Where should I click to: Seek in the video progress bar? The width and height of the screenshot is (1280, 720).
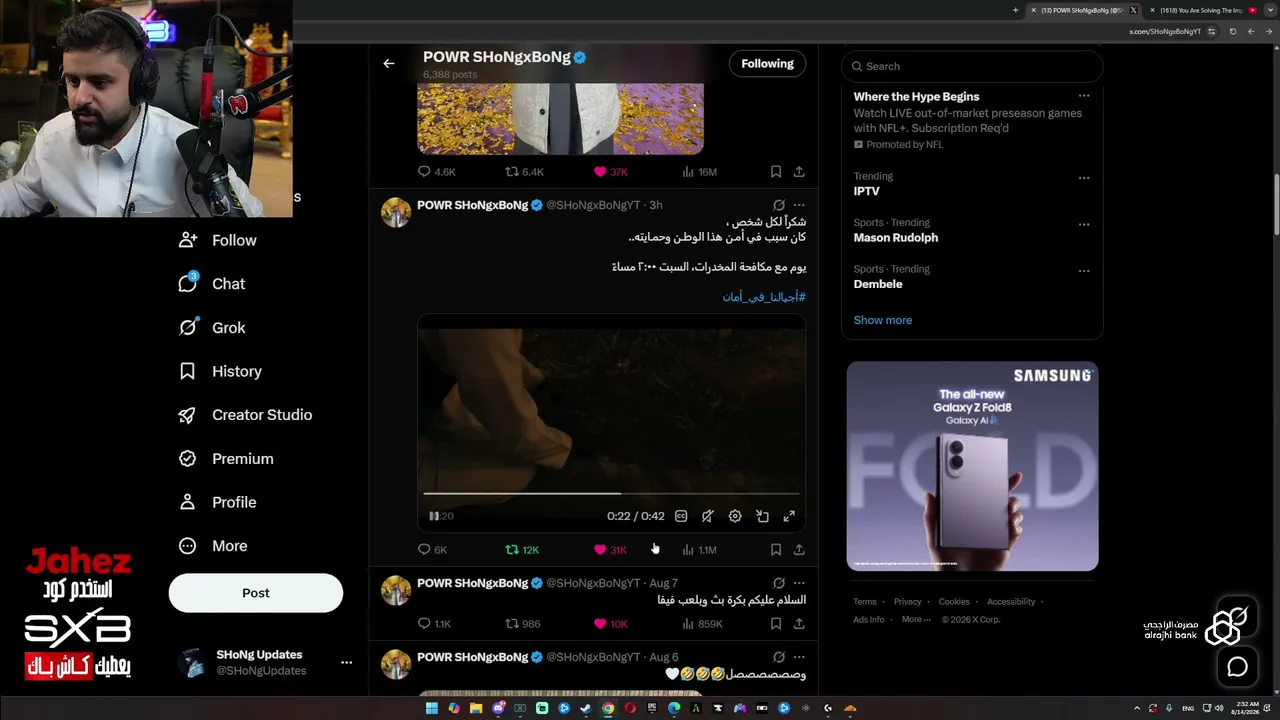(x=611, y=493)
